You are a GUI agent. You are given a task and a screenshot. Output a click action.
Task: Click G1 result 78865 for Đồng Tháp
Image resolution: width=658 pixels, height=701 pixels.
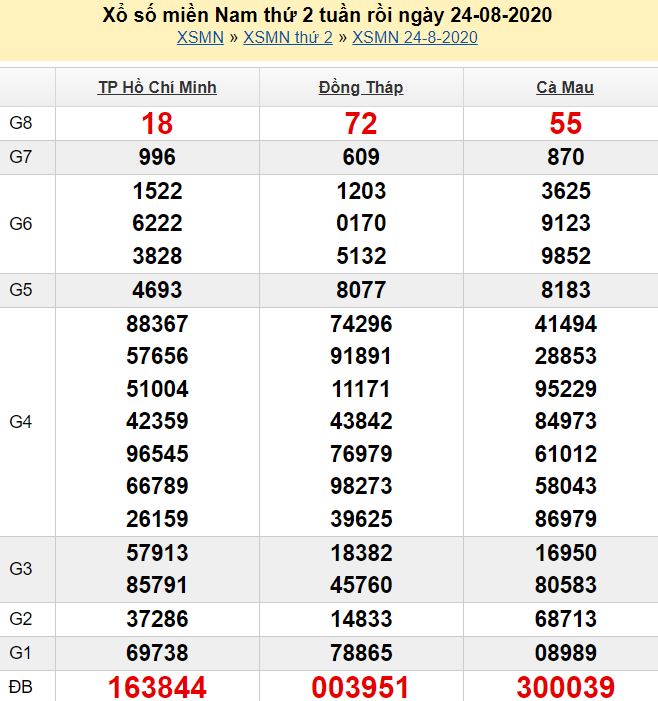pos(360,652)
